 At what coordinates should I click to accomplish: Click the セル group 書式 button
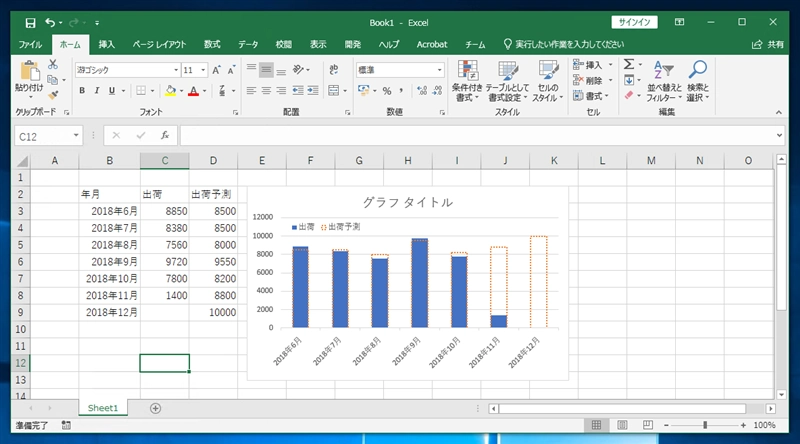pyautogui.click(x=592, y=95)
